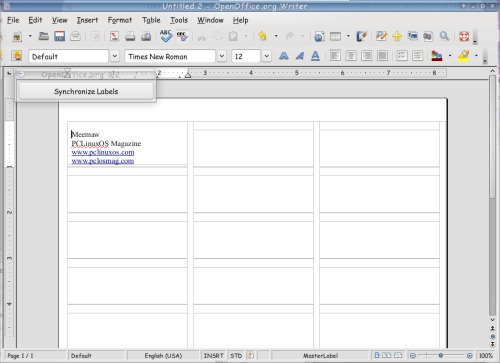Screen dimensions: 500x363
Task: Save the document with the floppy icon
Action: (x=59, y=36)
